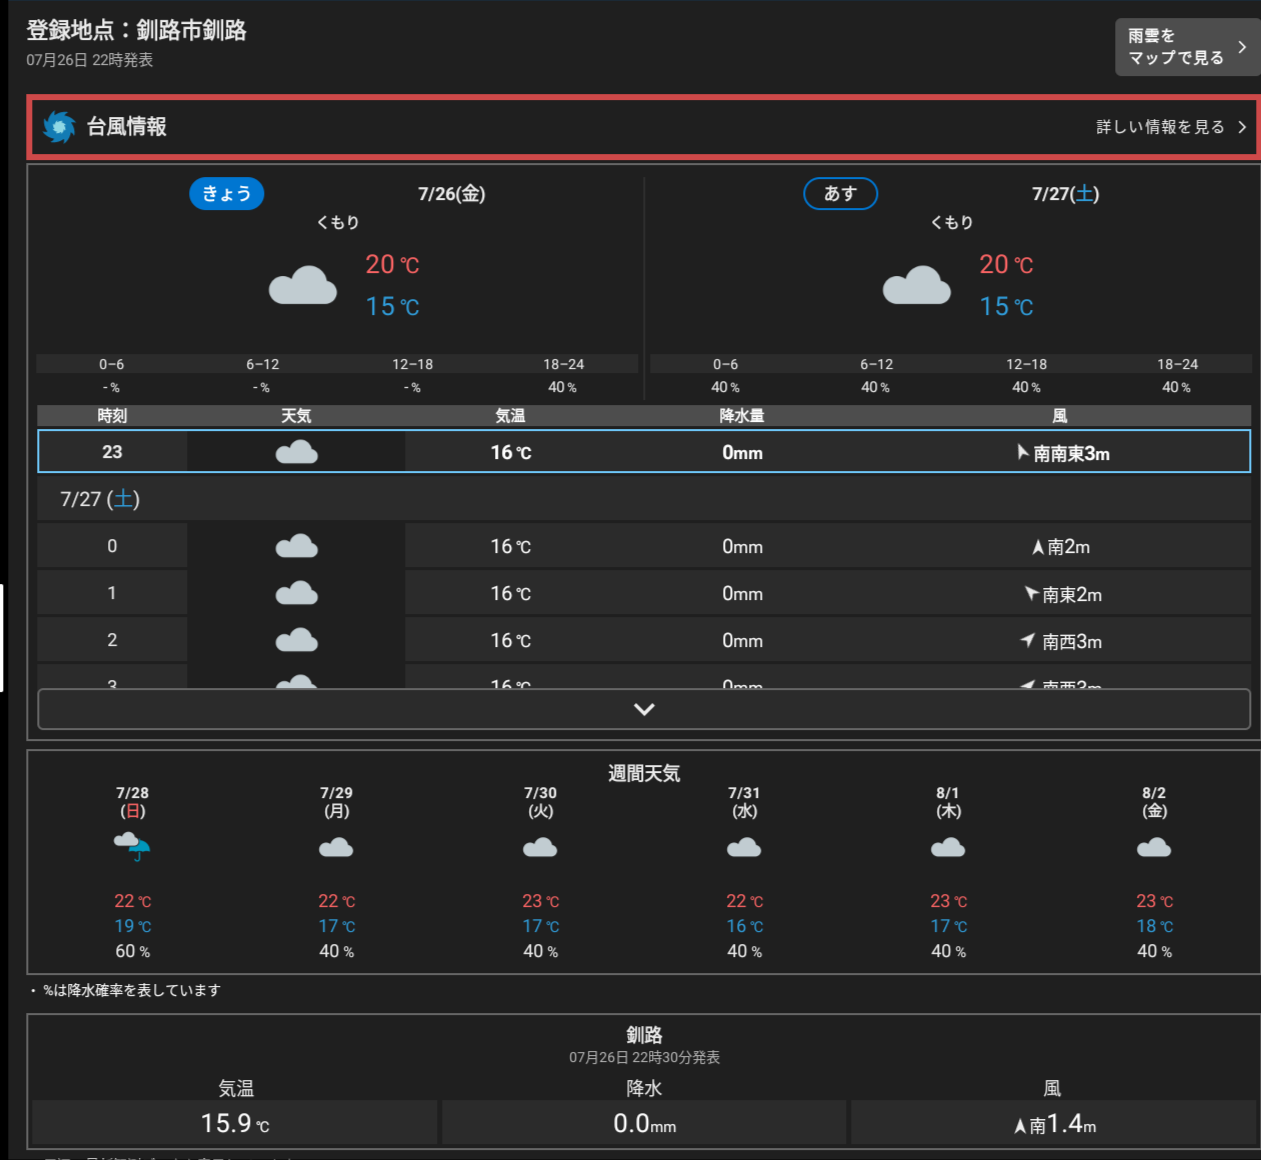Screen dimensions: 1261x1160
Task: Click the typhoon swirl icon
Action: [x=59, y=127]
